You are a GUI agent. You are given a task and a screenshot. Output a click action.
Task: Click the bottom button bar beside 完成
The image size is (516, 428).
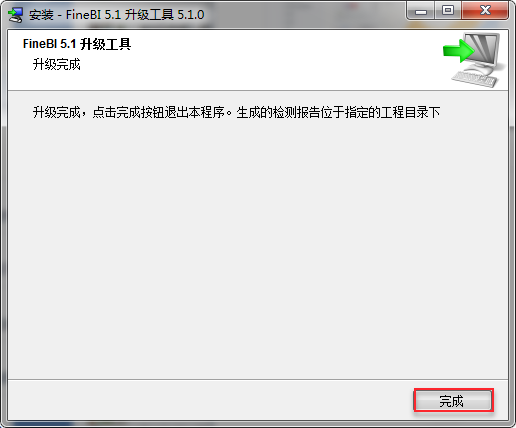(x=210, y=400)
